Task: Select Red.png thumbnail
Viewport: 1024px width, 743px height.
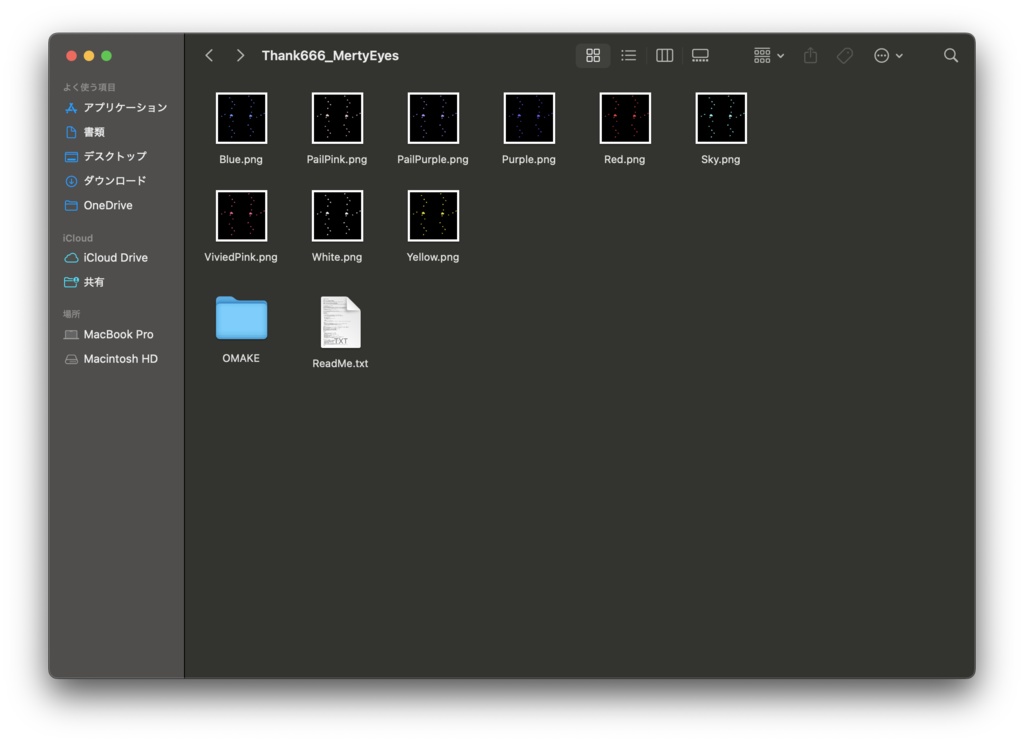Action: pos(625,118)
